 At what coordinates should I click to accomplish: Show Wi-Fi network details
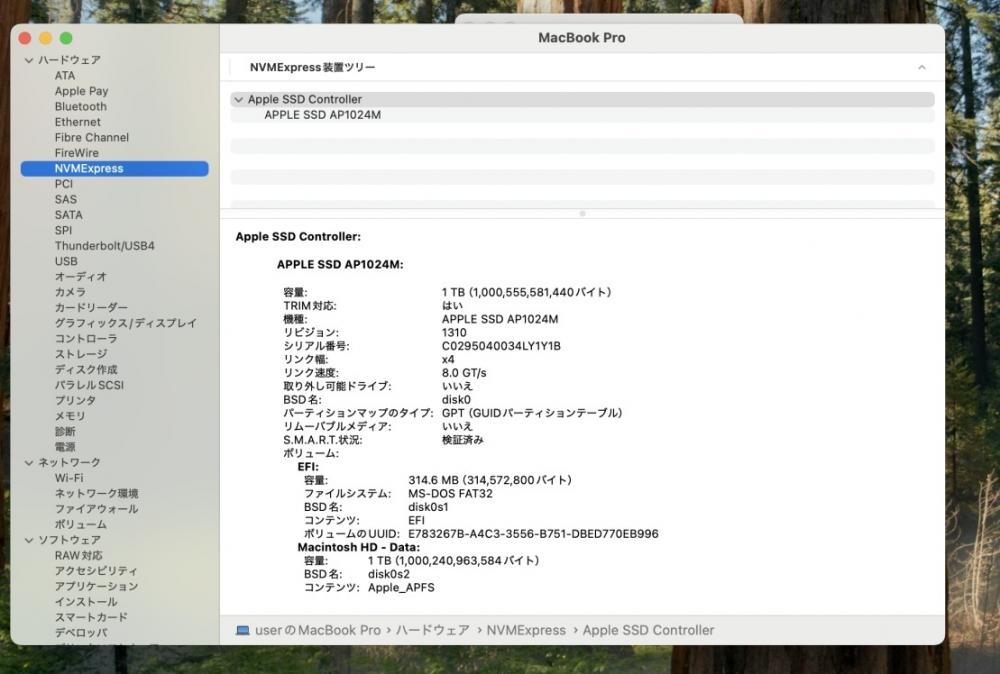point(69,478)
